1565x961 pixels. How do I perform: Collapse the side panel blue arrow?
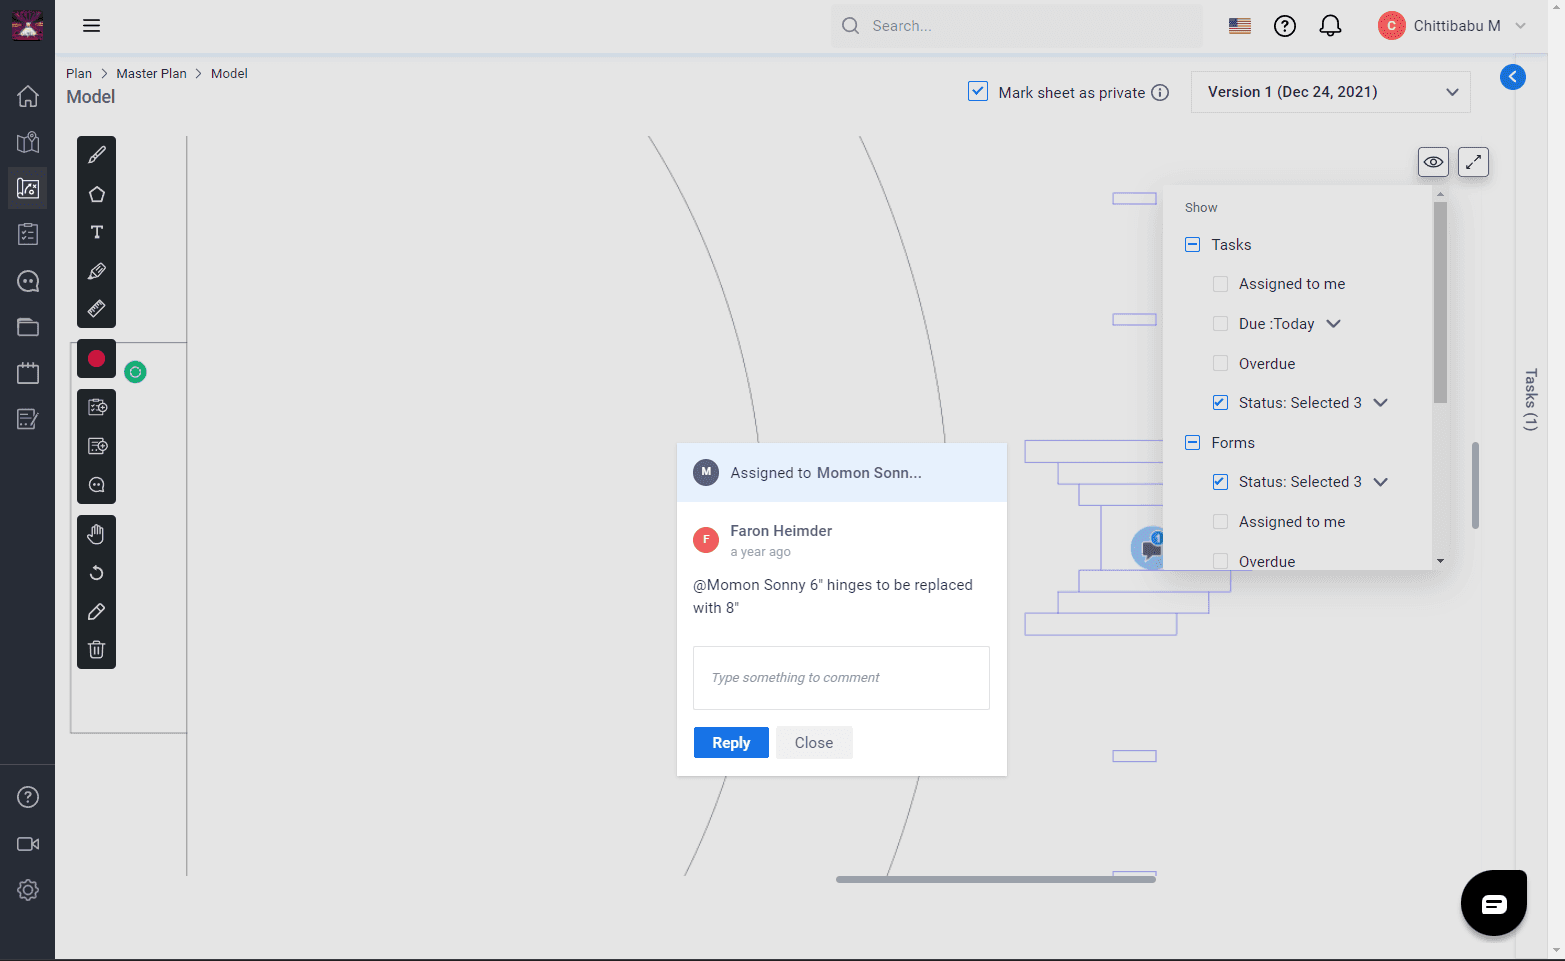click(1513, 77)
